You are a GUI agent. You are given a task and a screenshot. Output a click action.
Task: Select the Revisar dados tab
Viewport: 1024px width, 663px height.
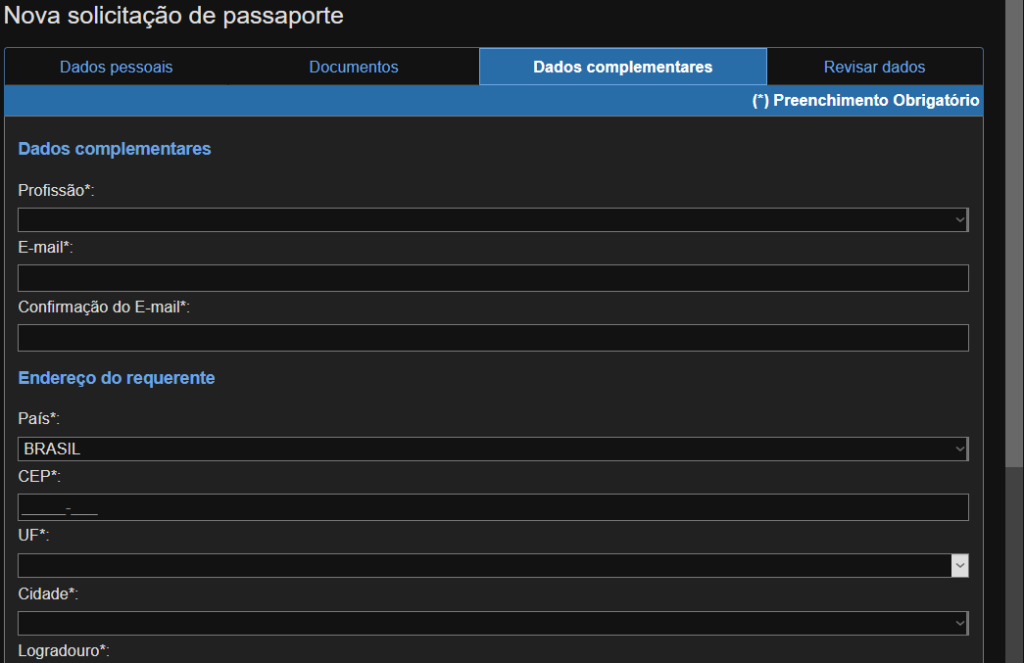tap(874, 66)
